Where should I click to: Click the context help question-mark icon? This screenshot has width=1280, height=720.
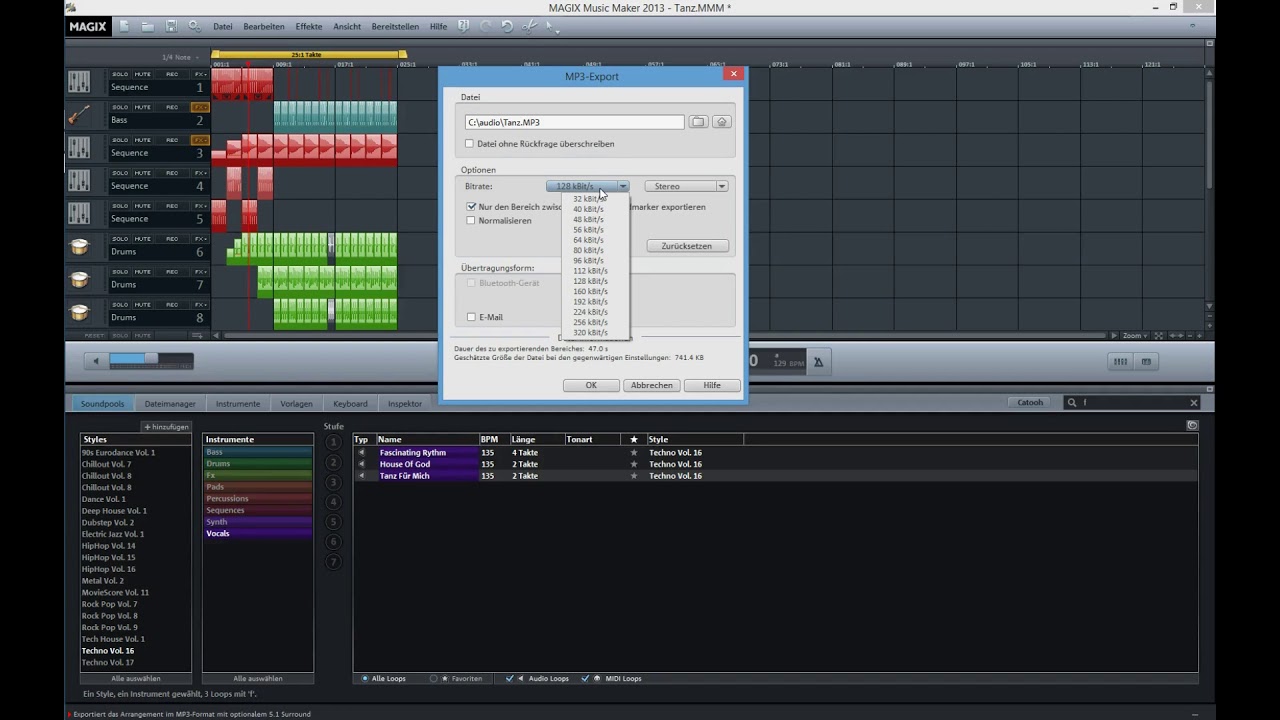(x=464, y=26)
